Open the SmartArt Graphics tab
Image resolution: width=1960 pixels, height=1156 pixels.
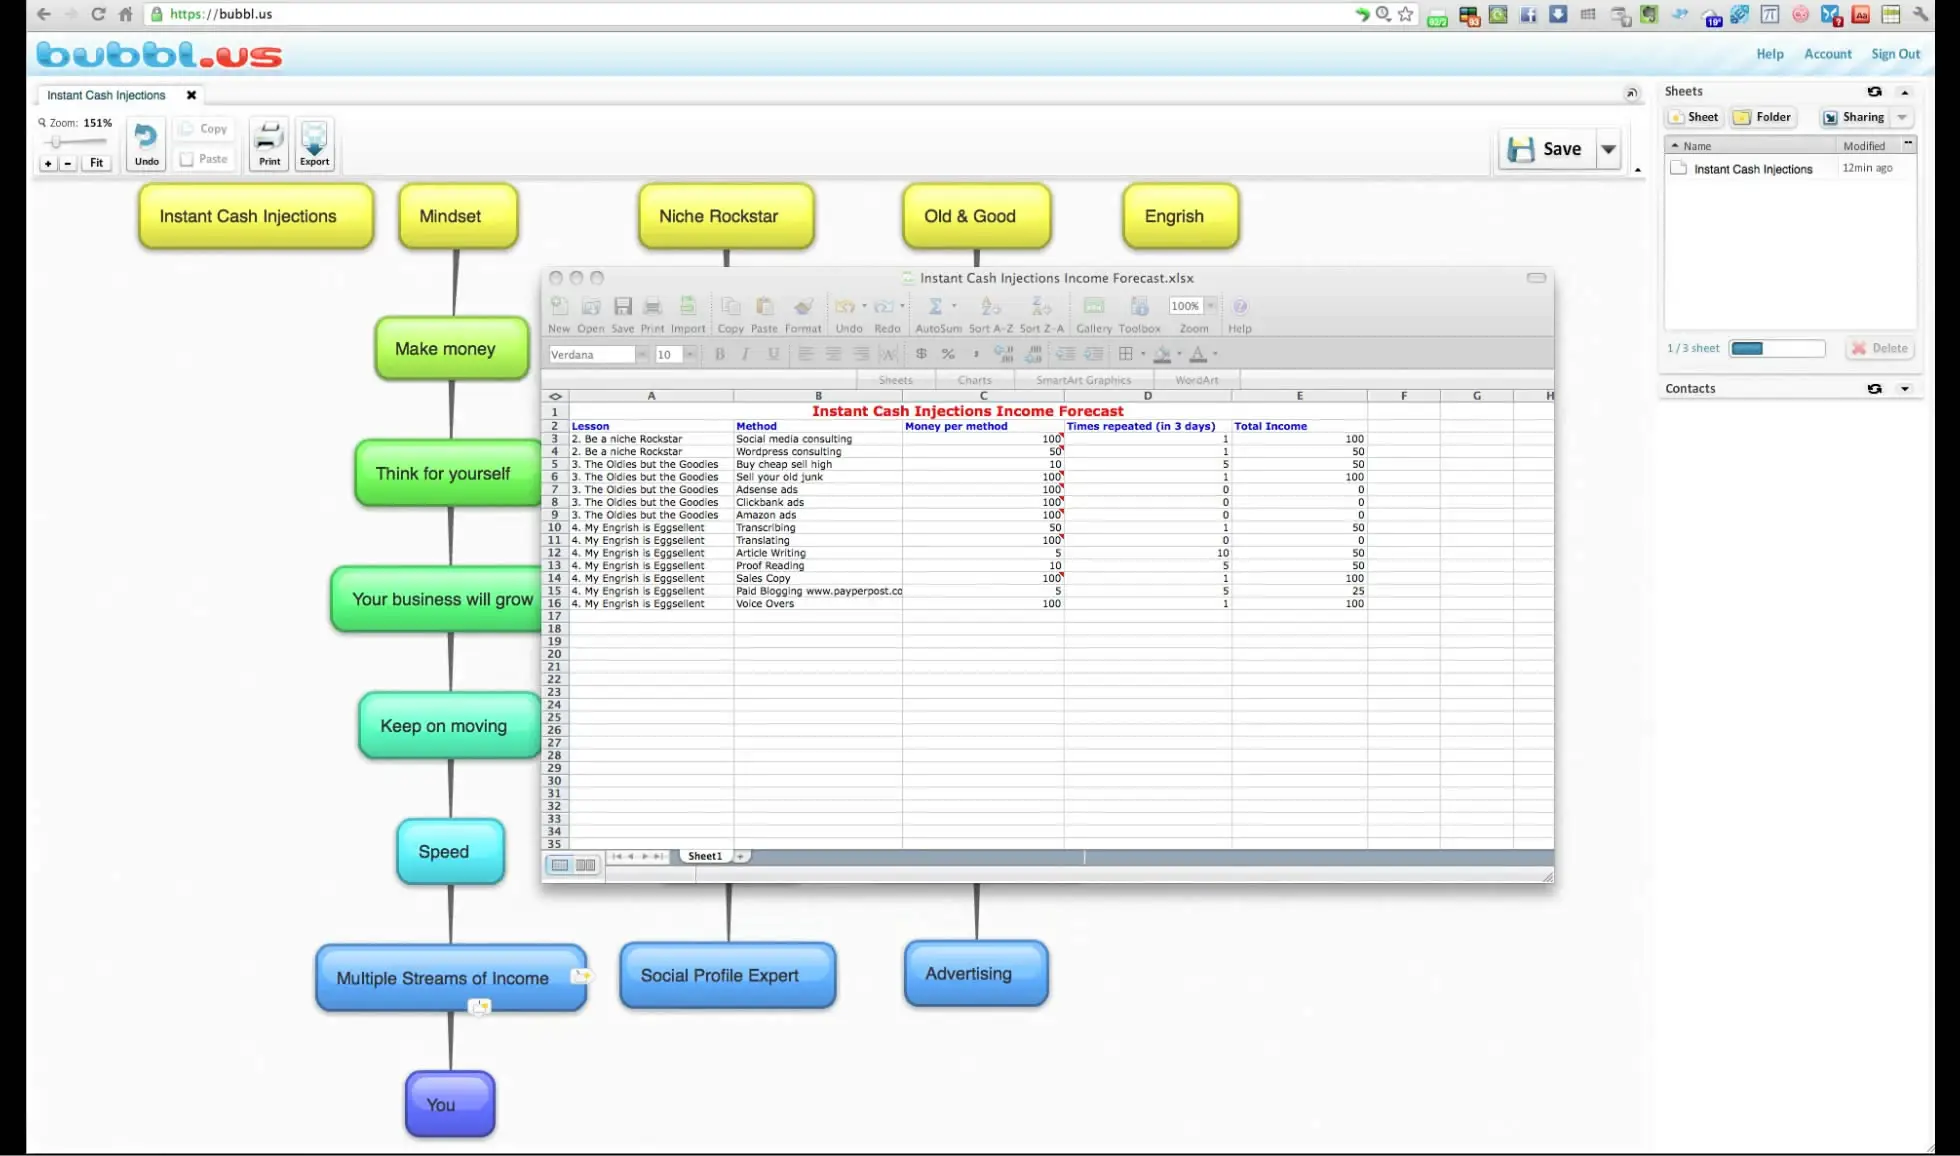pyautogui.click(x=1083, y=380)
